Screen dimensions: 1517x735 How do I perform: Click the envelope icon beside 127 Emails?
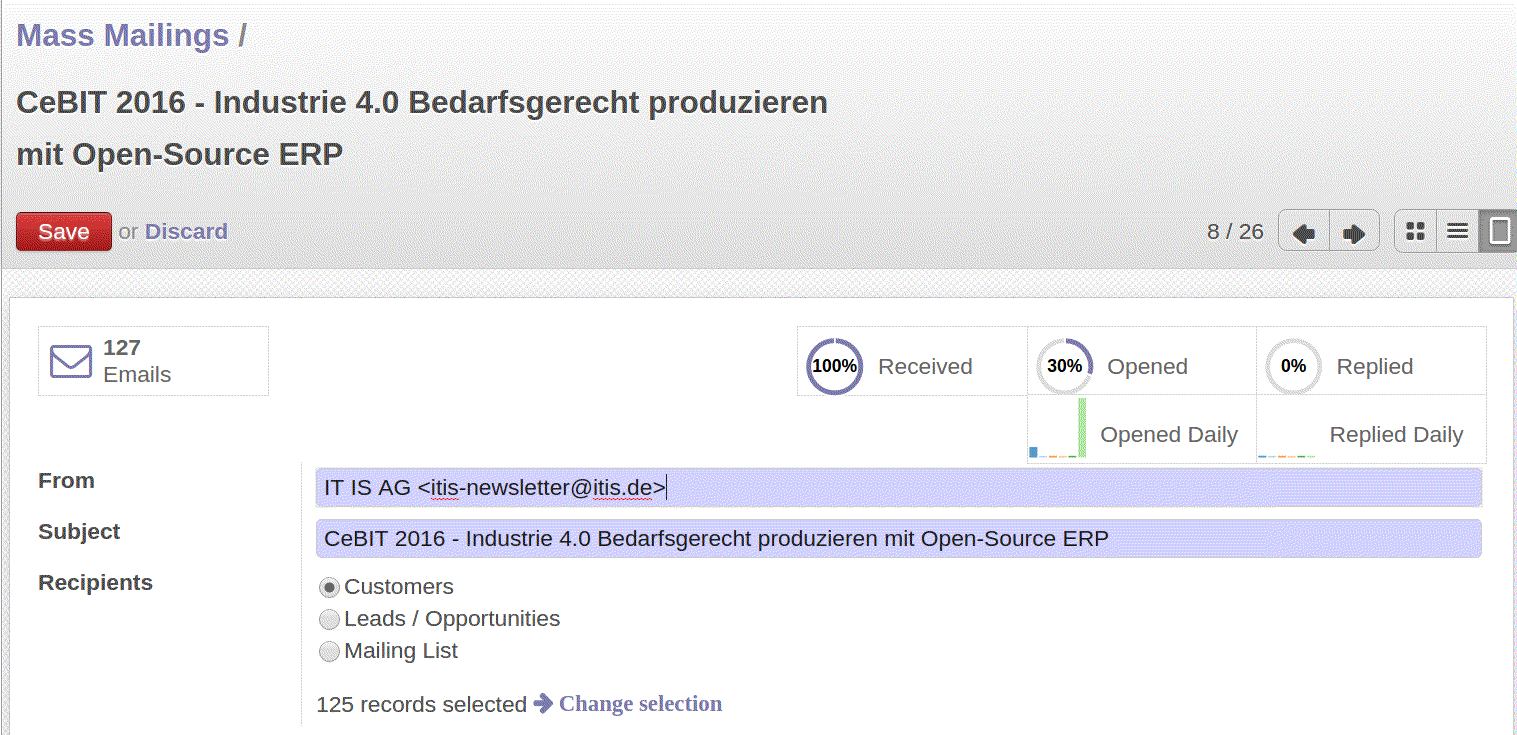pos(71,360)
